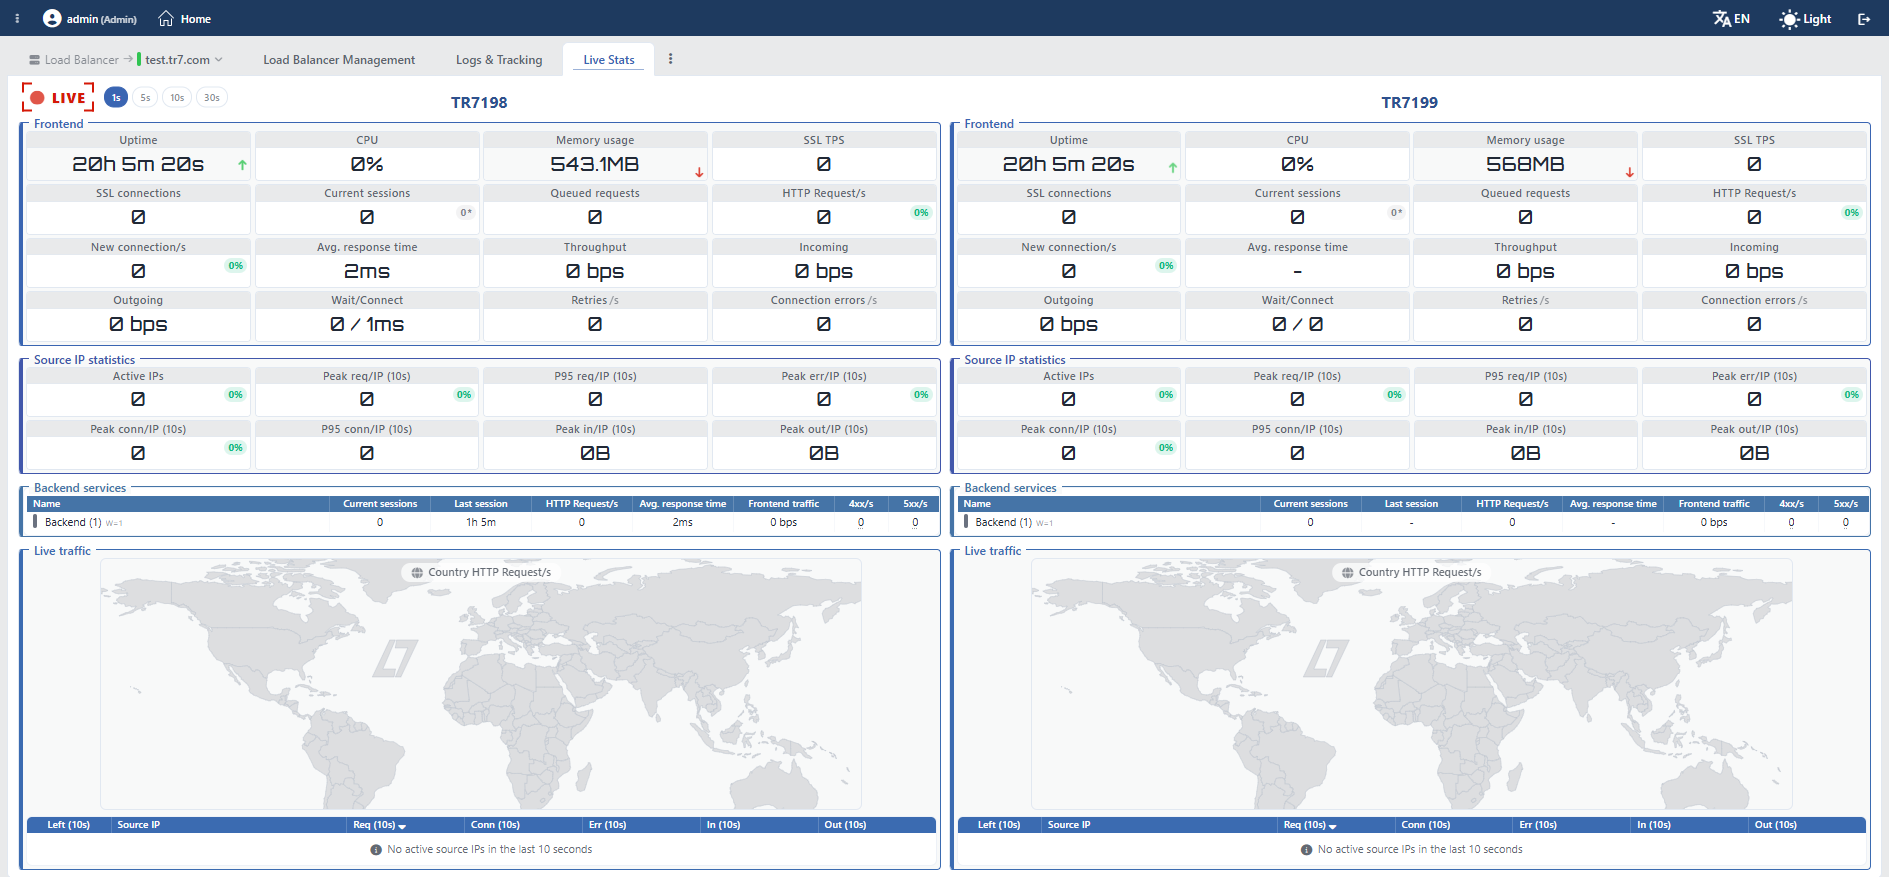1889x877 pixels.
Task: Switch the Light theme toggle
Action: click(1805, 19)
